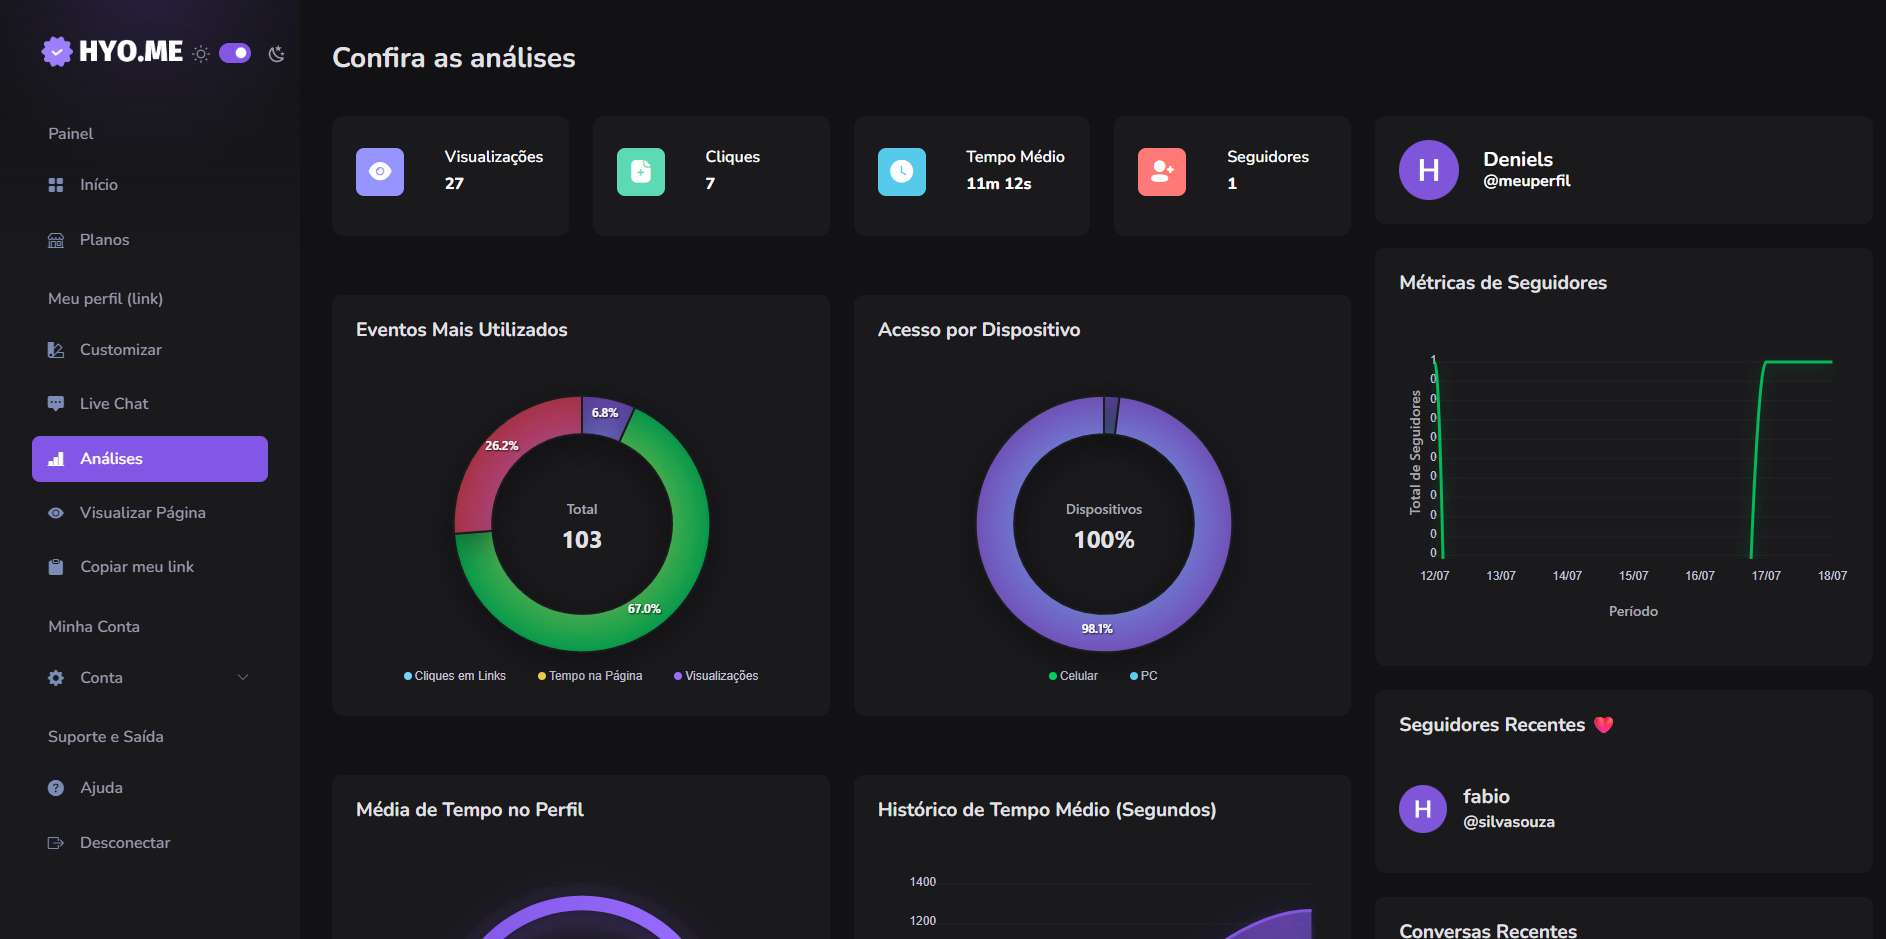Go to the Planos page
1886x939 pixels.
(x=150, y=240)
